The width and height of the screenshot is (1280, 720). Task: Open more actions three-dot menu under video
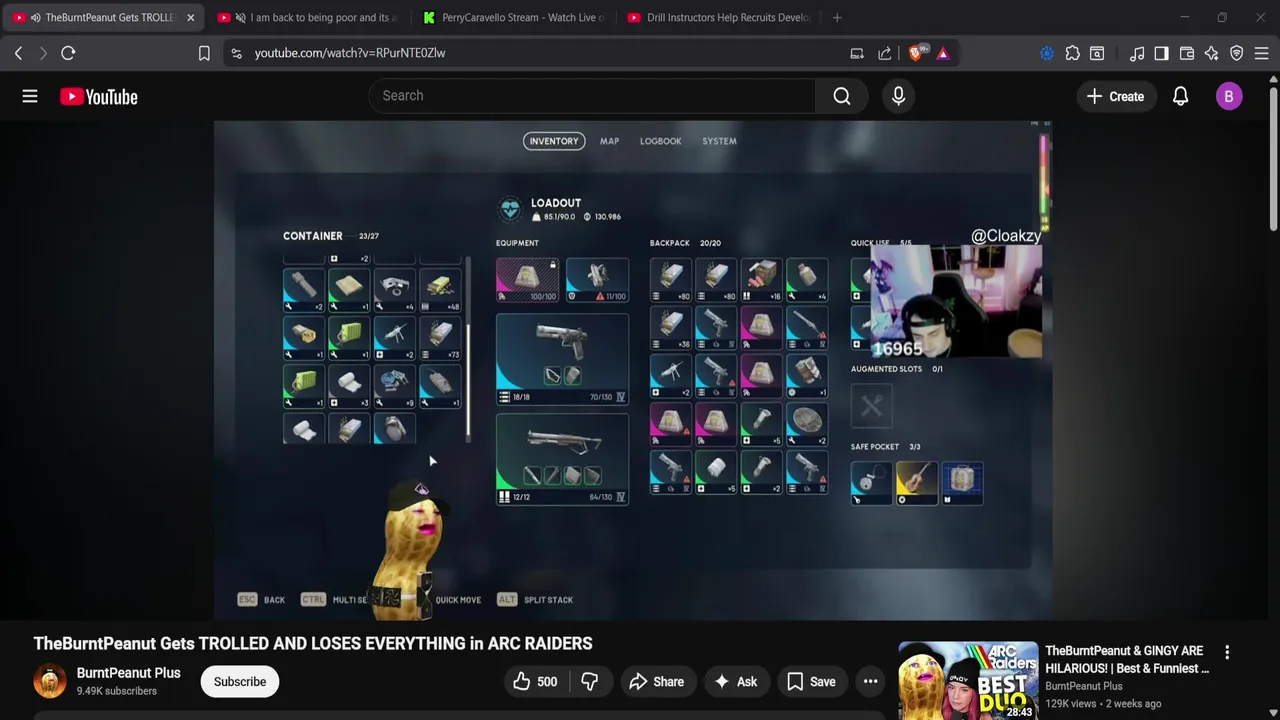pos(871,682)
